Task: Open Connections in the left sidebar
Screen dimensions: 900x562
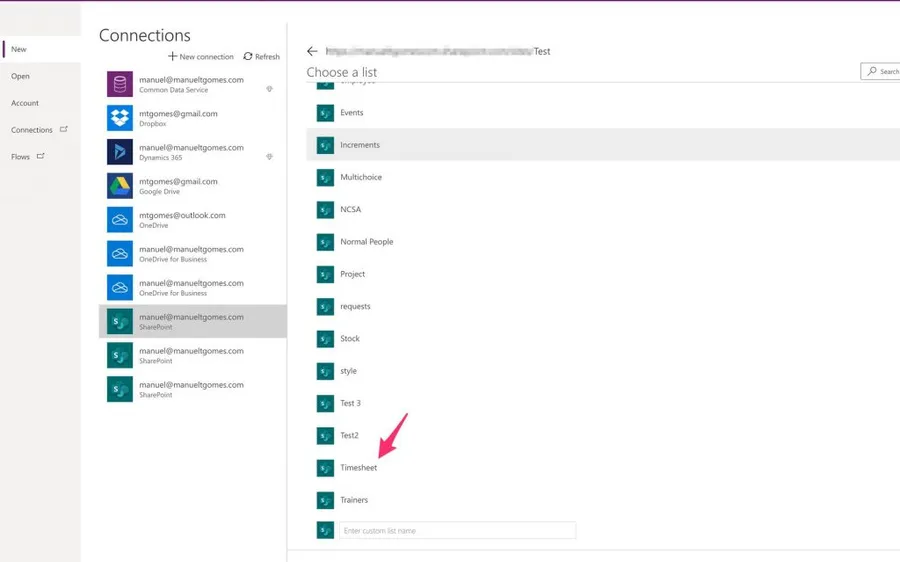Action: 32,130
